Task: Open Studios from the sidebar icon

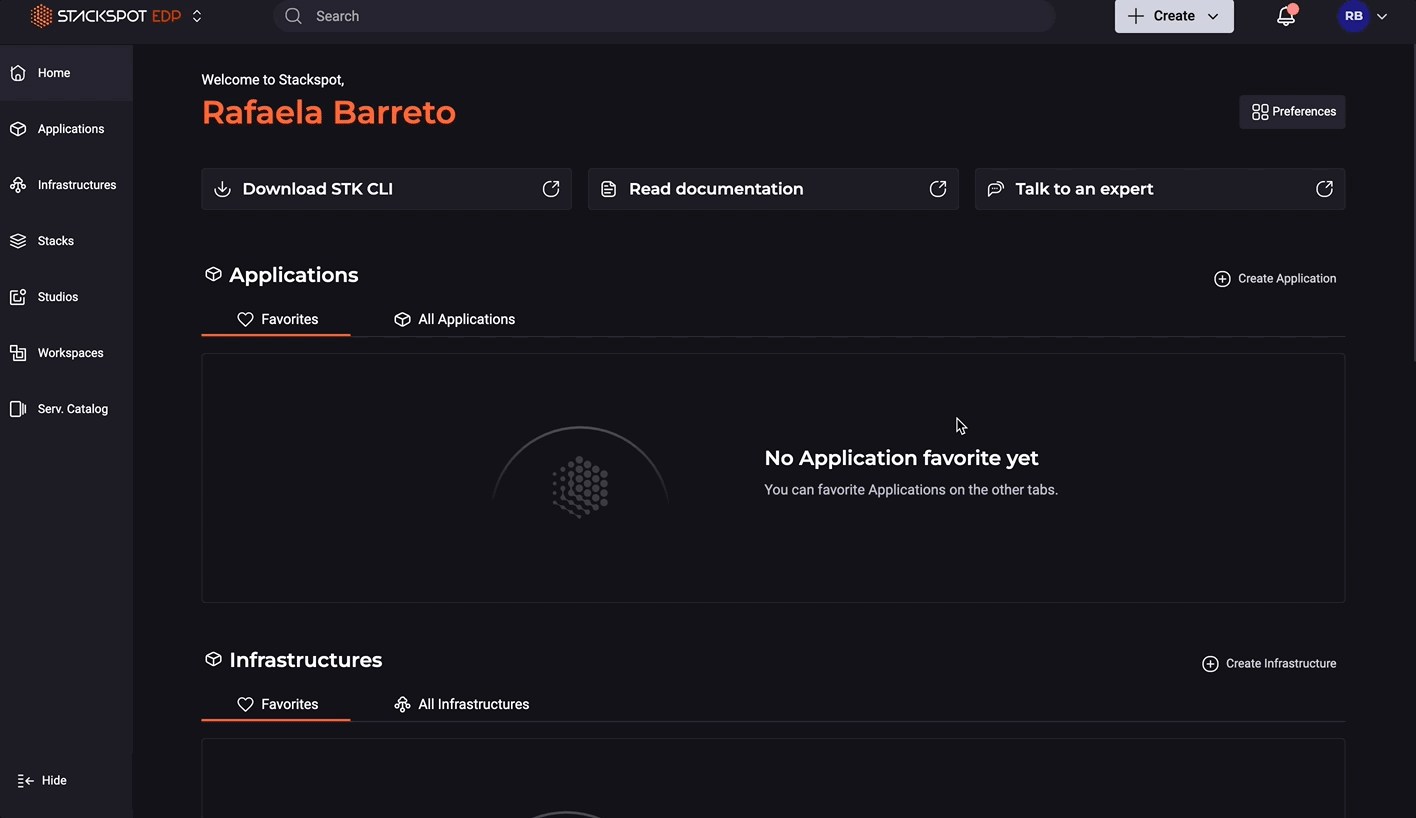Action: (x=18, y=297)
